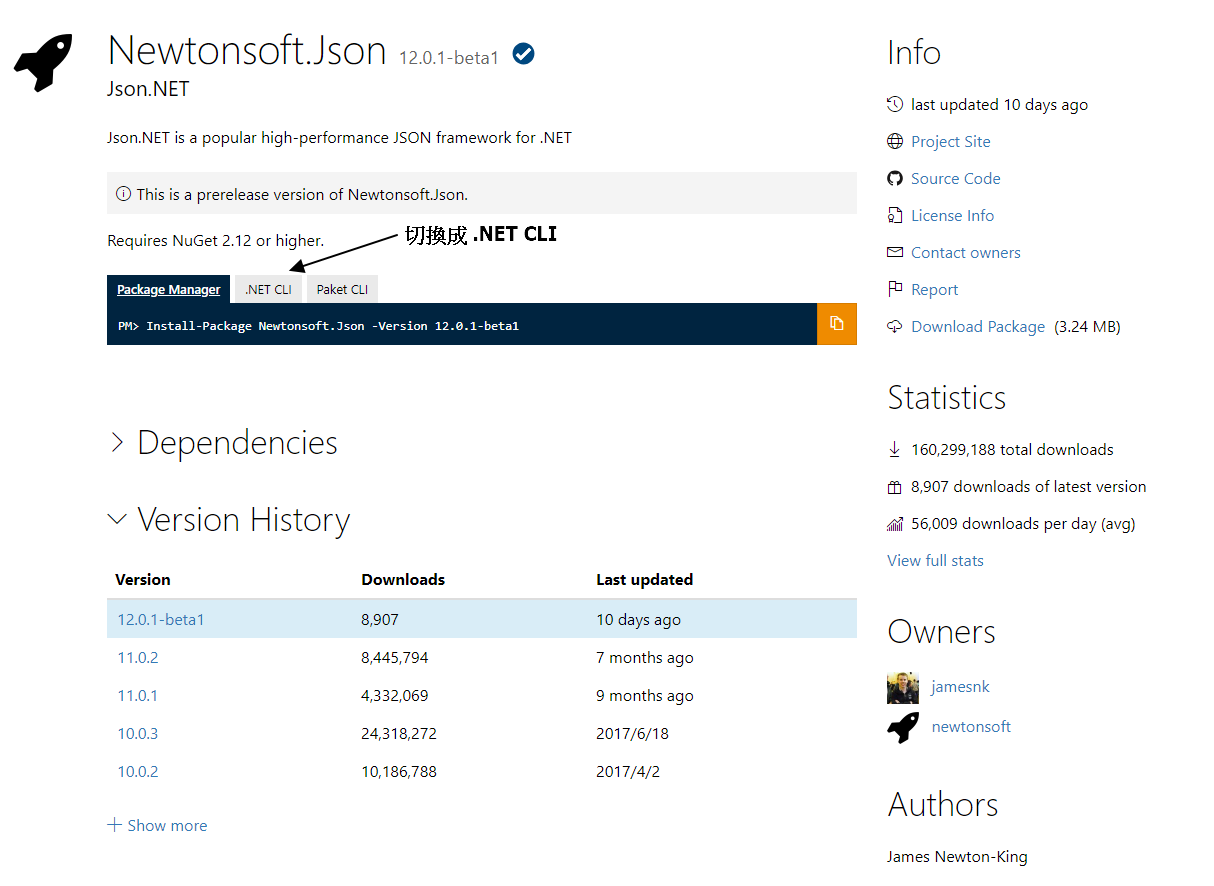Viewport: 1214px width, 886px height.
Task: Click the 2017/6/18 last updated cell
Action: point(632,733)
